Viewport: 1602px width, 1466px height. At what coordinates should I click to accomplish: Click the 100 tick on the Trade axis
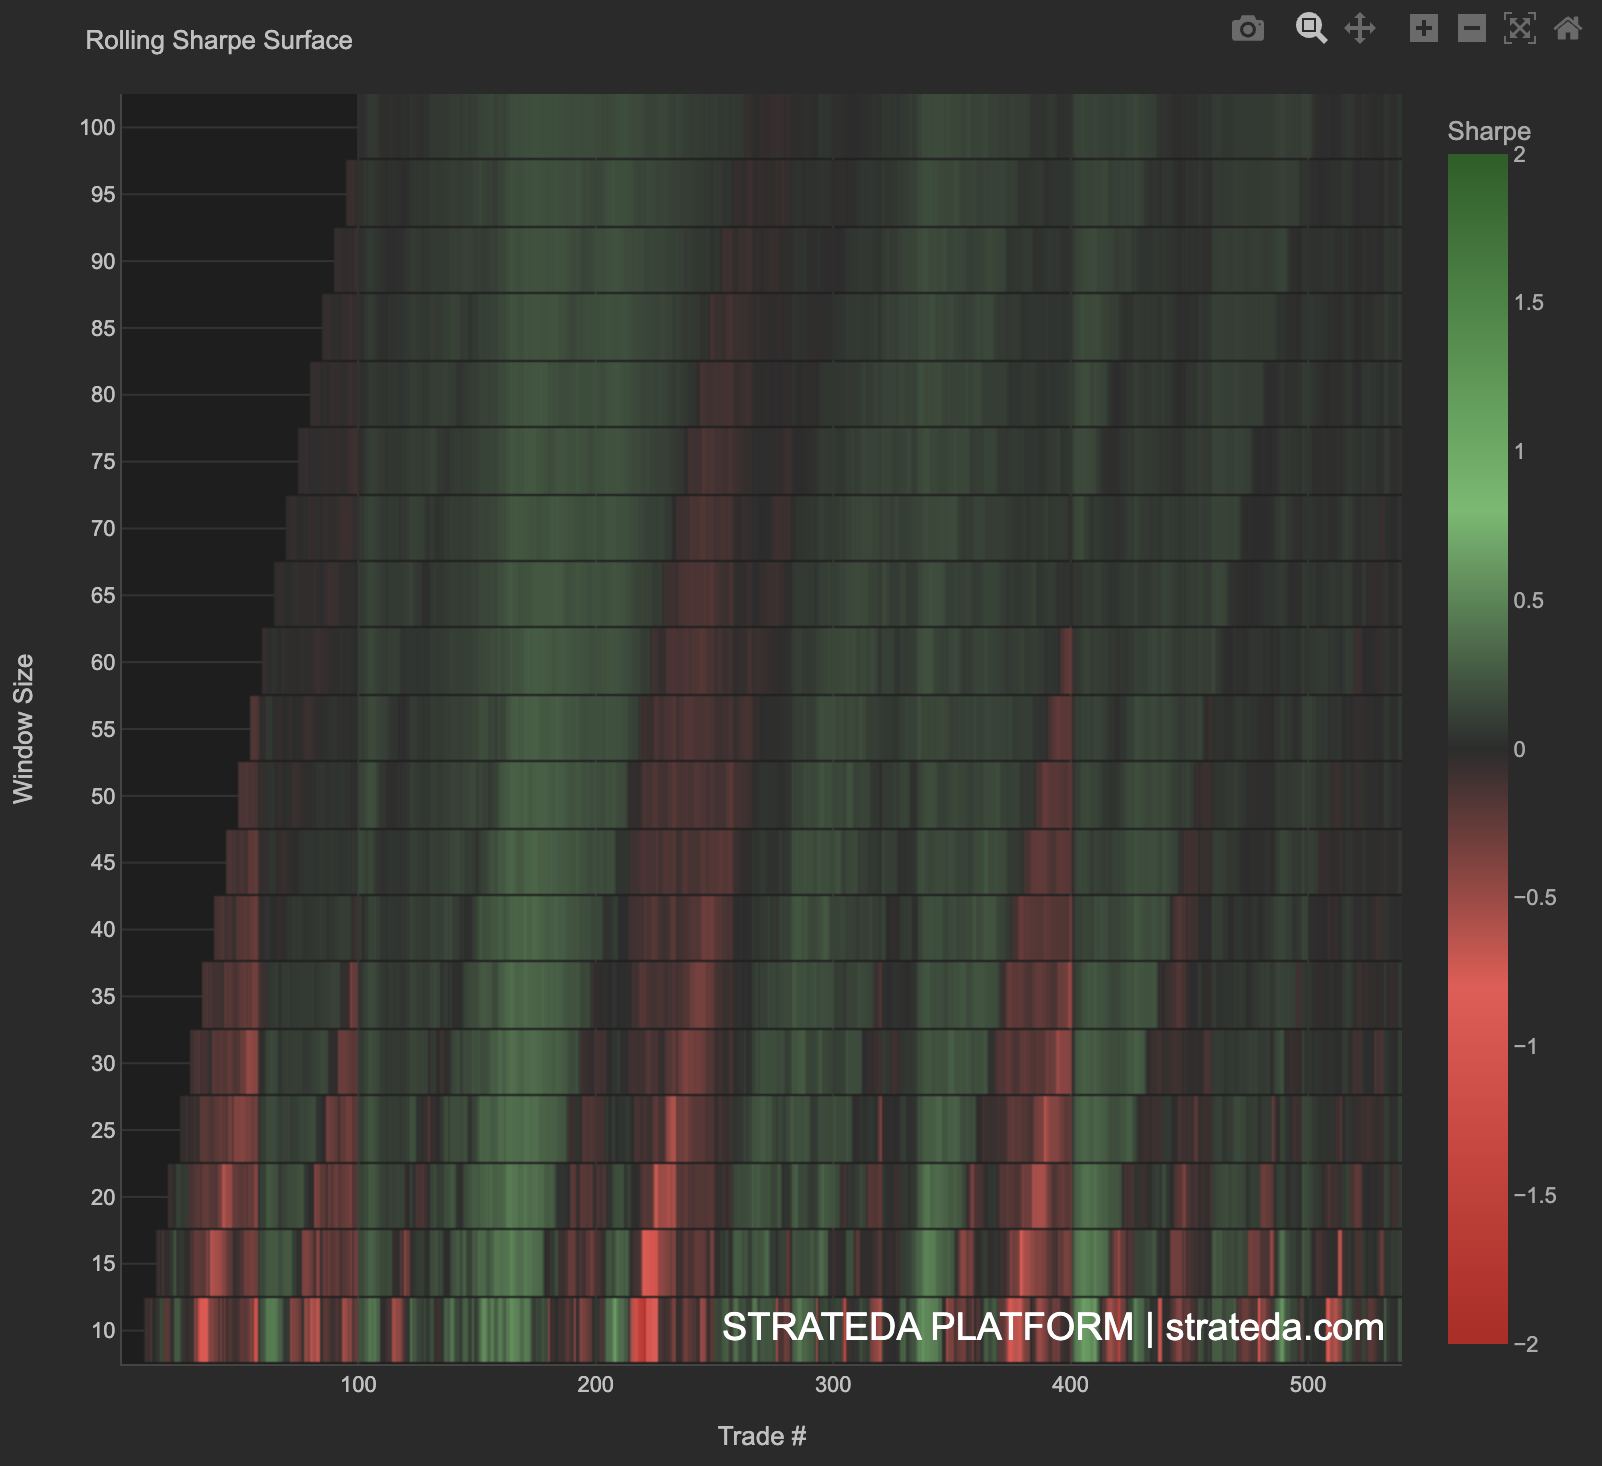[358, 1385]
